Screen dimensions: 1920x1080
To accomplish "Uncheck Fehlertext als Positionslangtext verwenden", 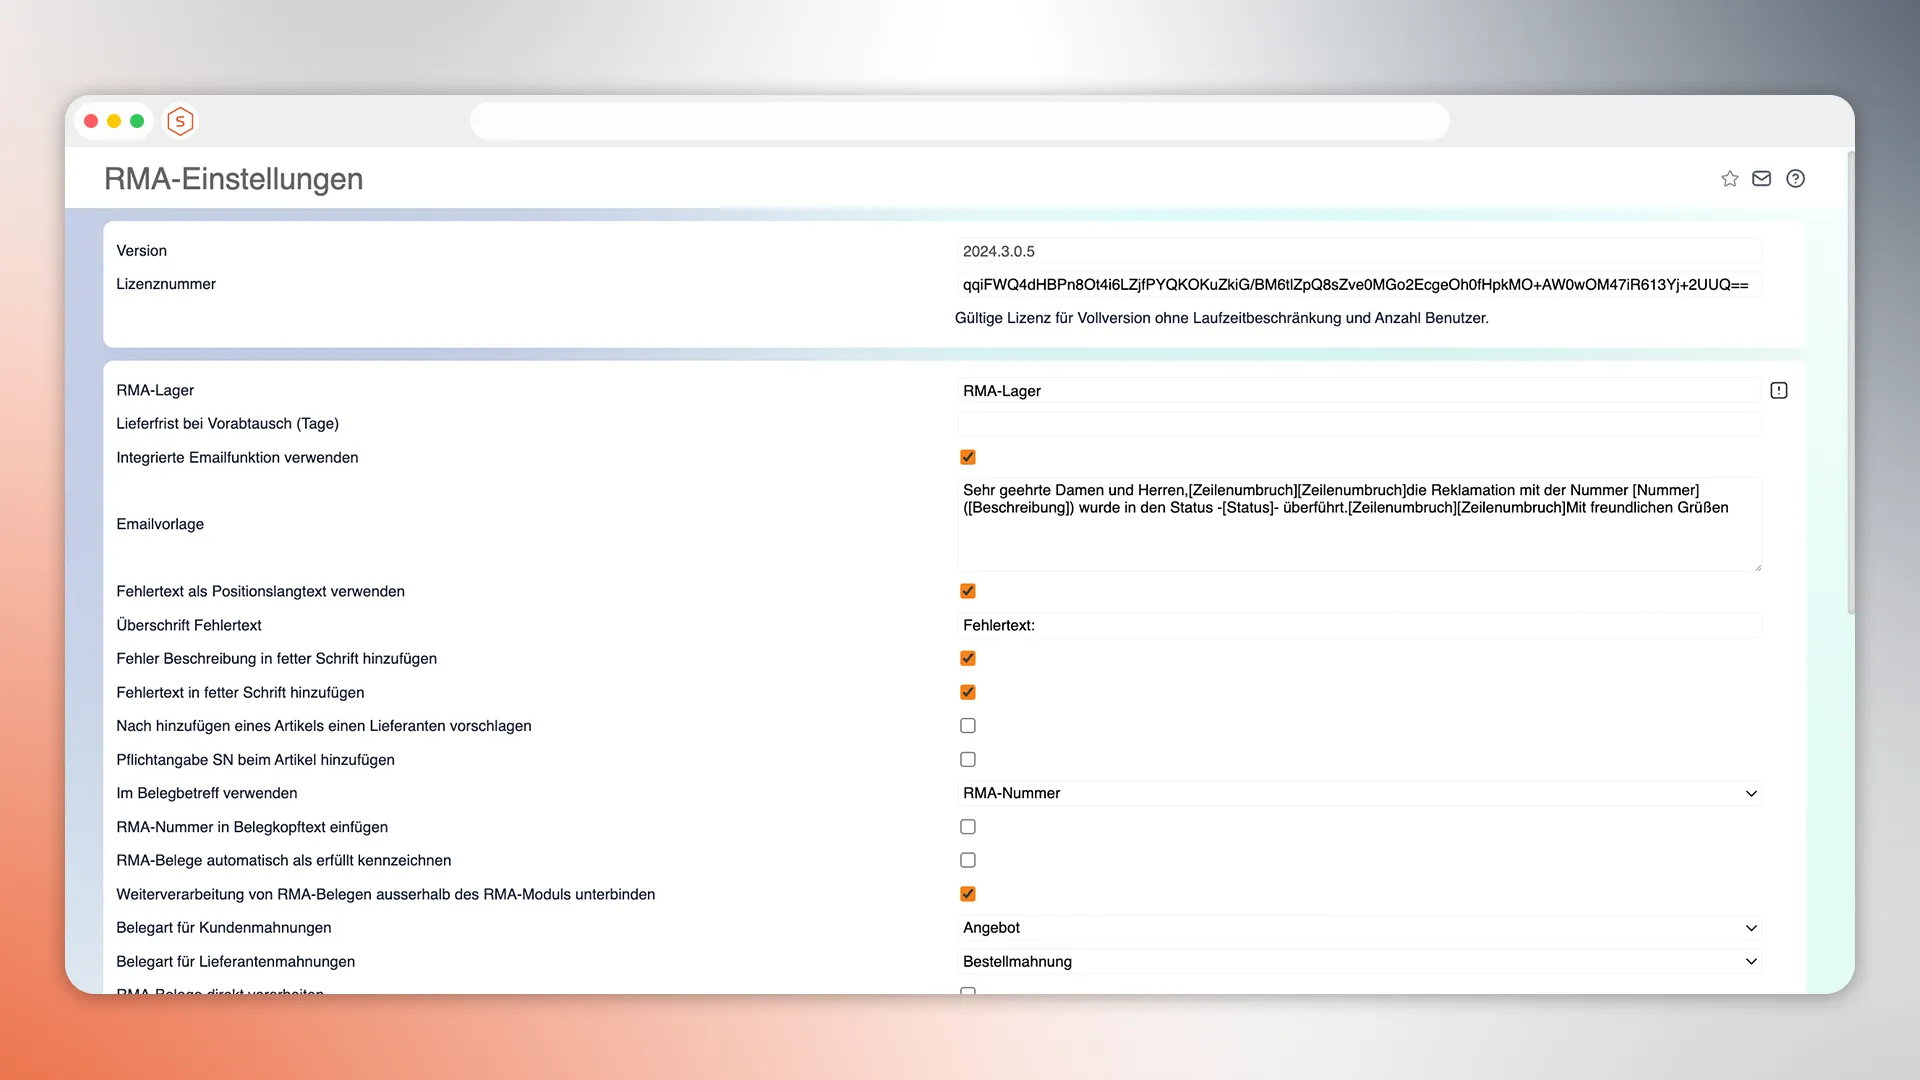I will coord(968,591).
